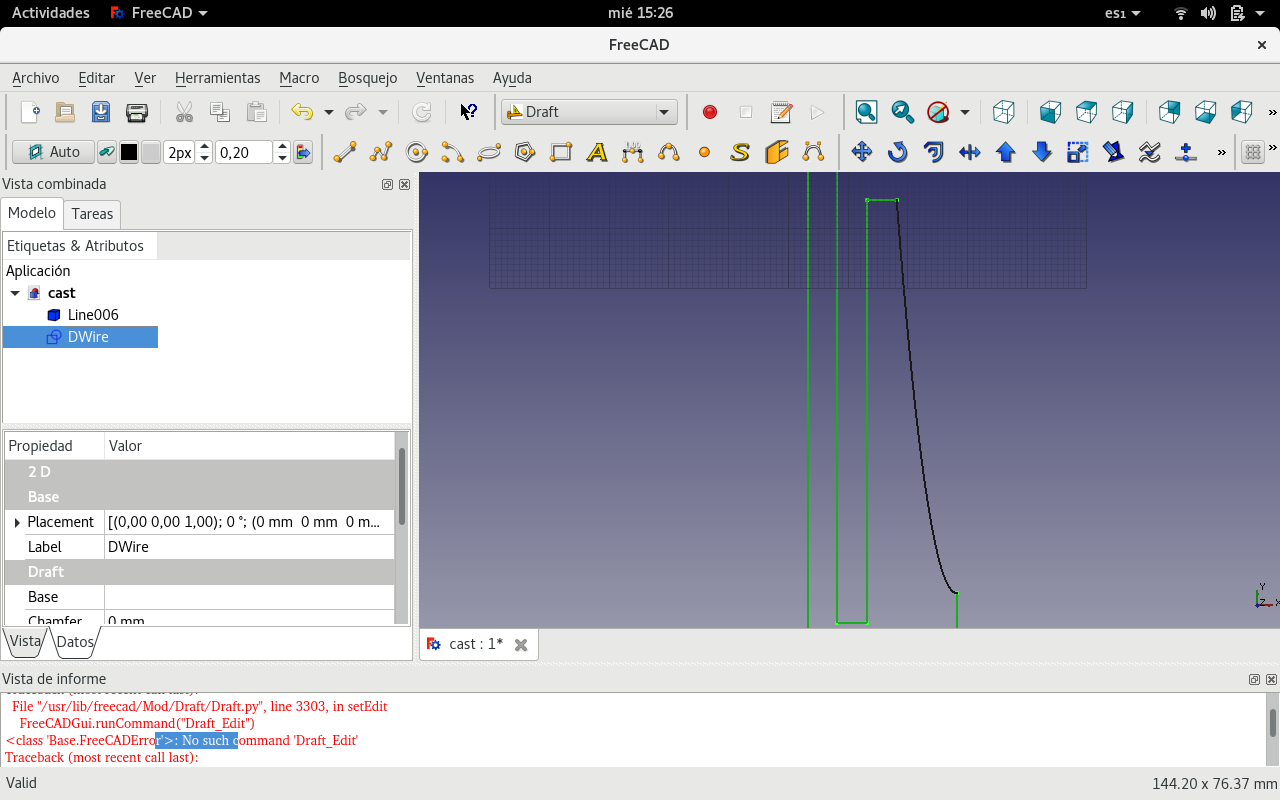The image size is (1280, 800).
Task: Set the view to front
Action: point(1050,112)
